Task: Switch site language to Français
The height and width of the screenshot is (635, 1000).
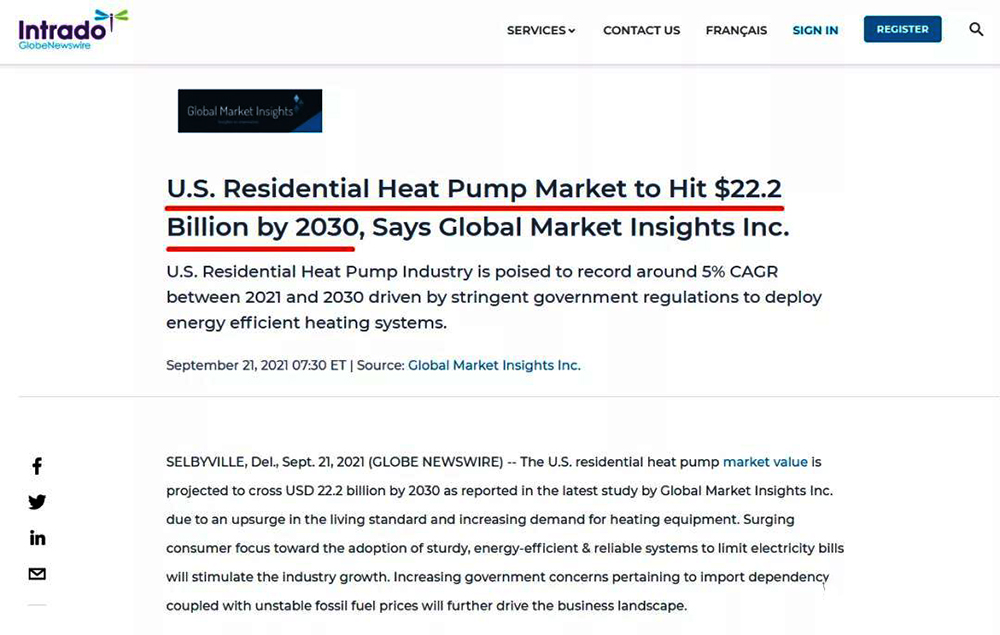Action: pyautogui.click(x=736, y=30)
